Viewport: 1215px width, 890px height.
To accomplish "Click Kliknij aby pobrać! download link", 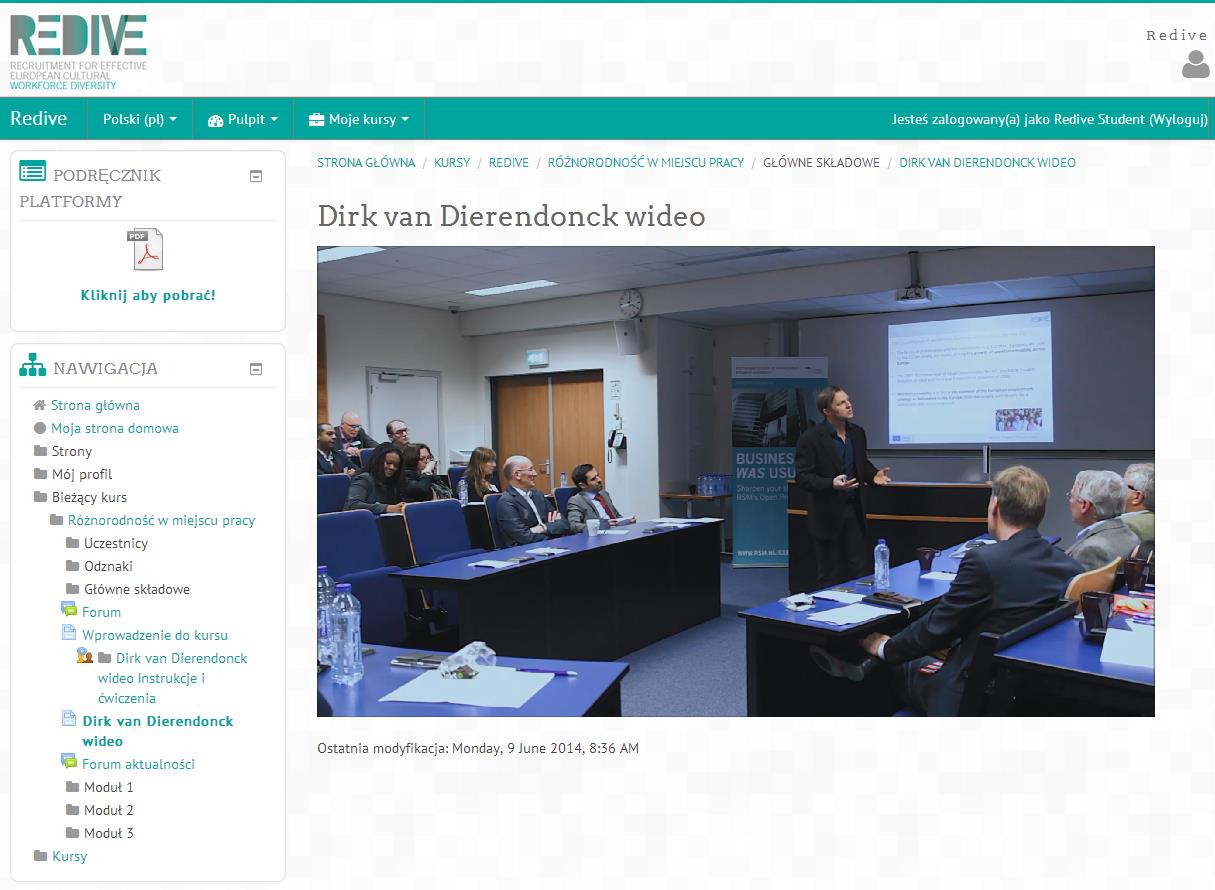I will (148, 295).
